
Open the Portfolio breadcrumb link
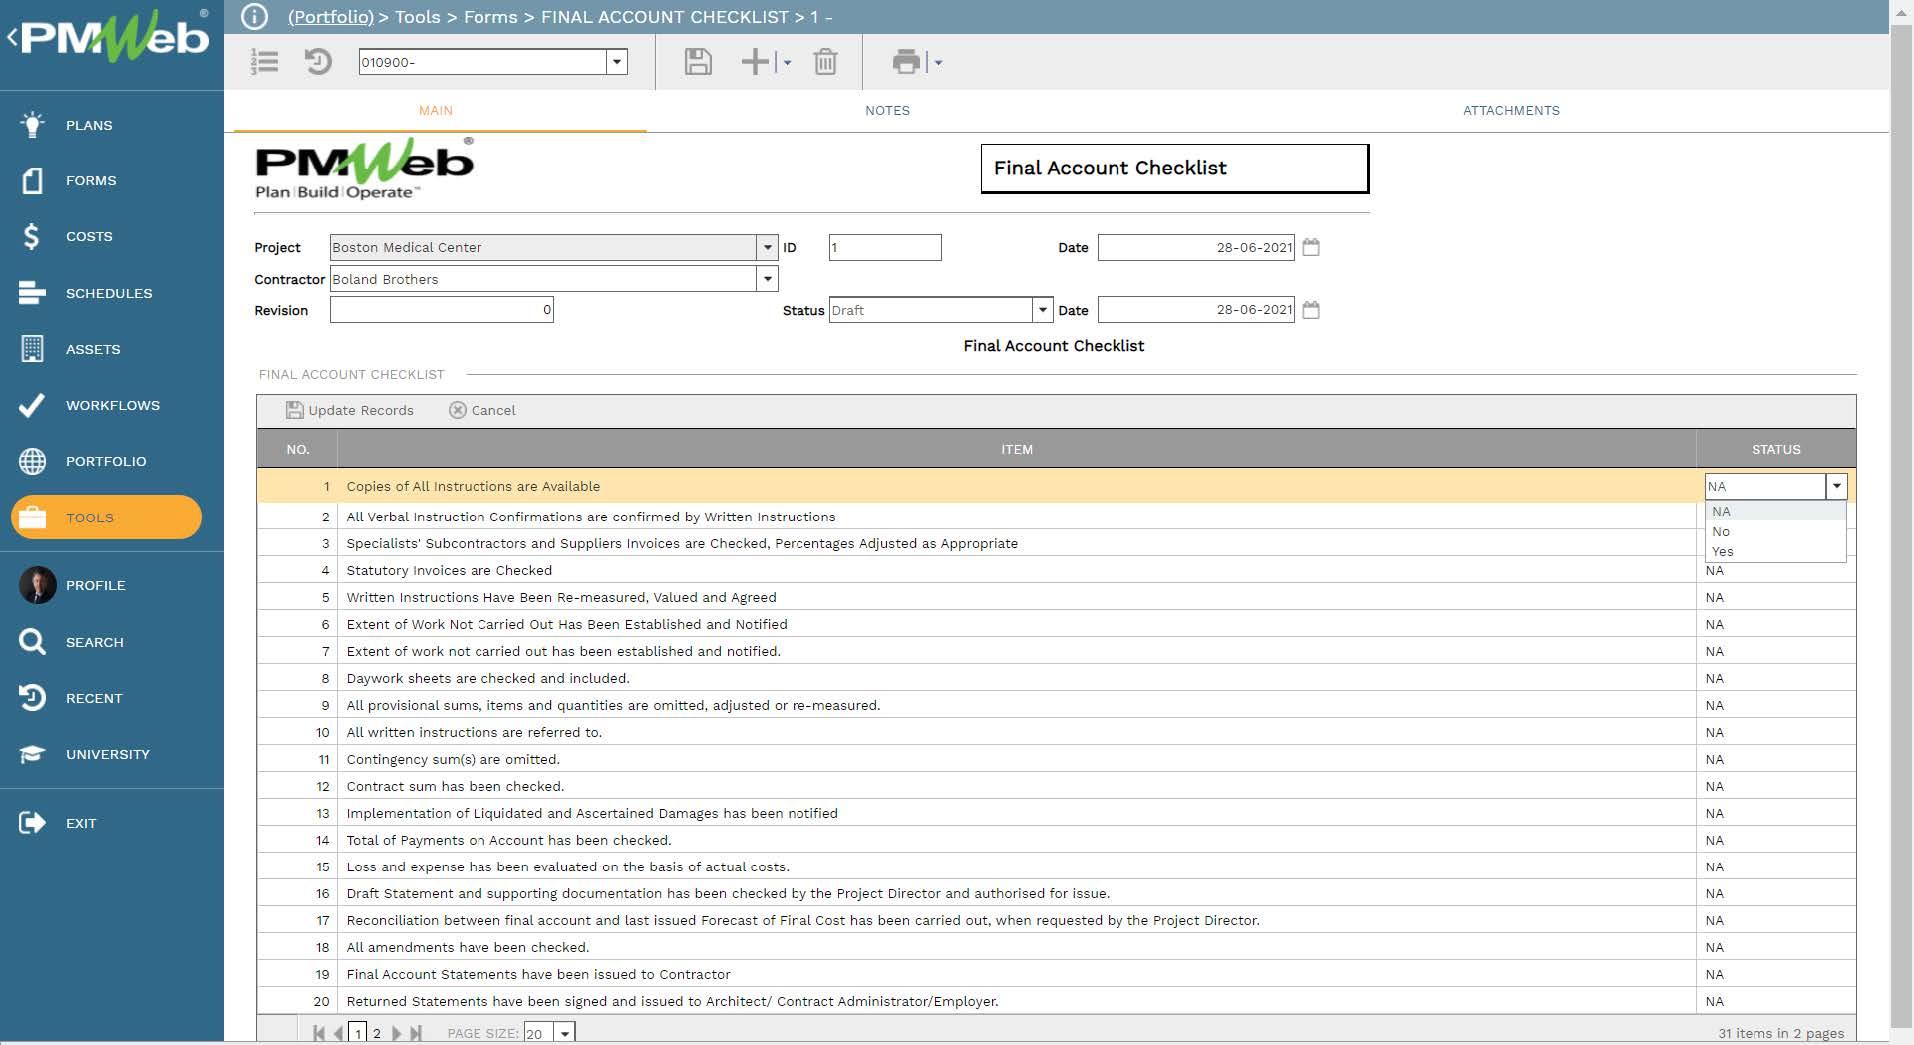point(330,17)
